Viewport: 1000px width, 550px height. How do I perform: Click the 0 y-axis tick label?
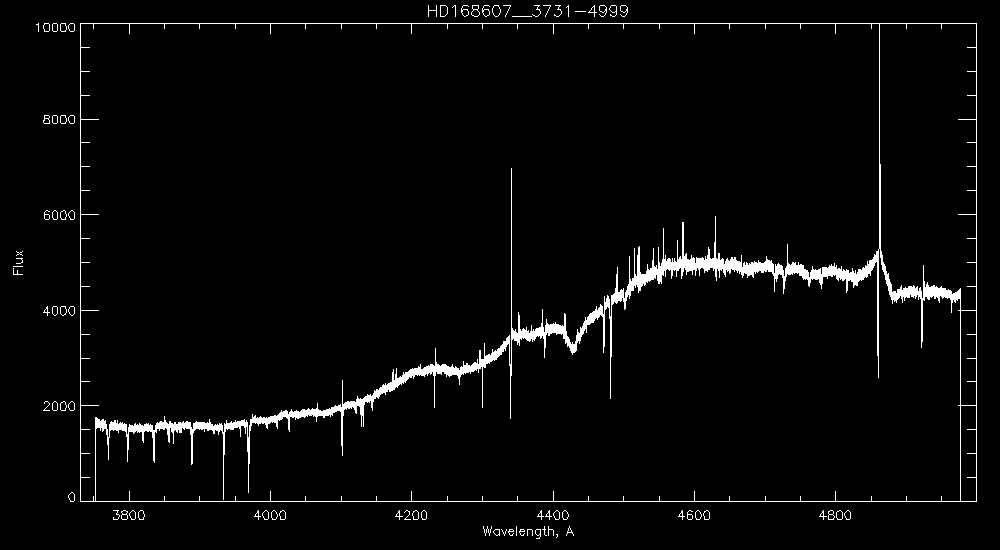tap(71, 498)
